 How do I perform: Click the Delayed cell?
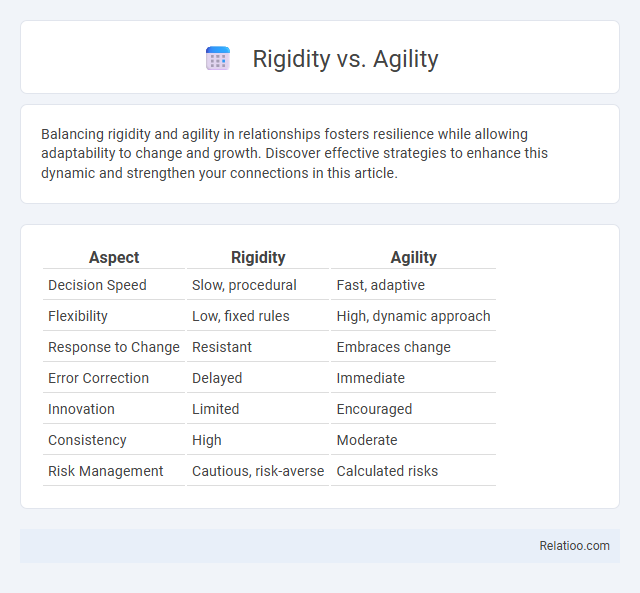(x=258, y=378)
